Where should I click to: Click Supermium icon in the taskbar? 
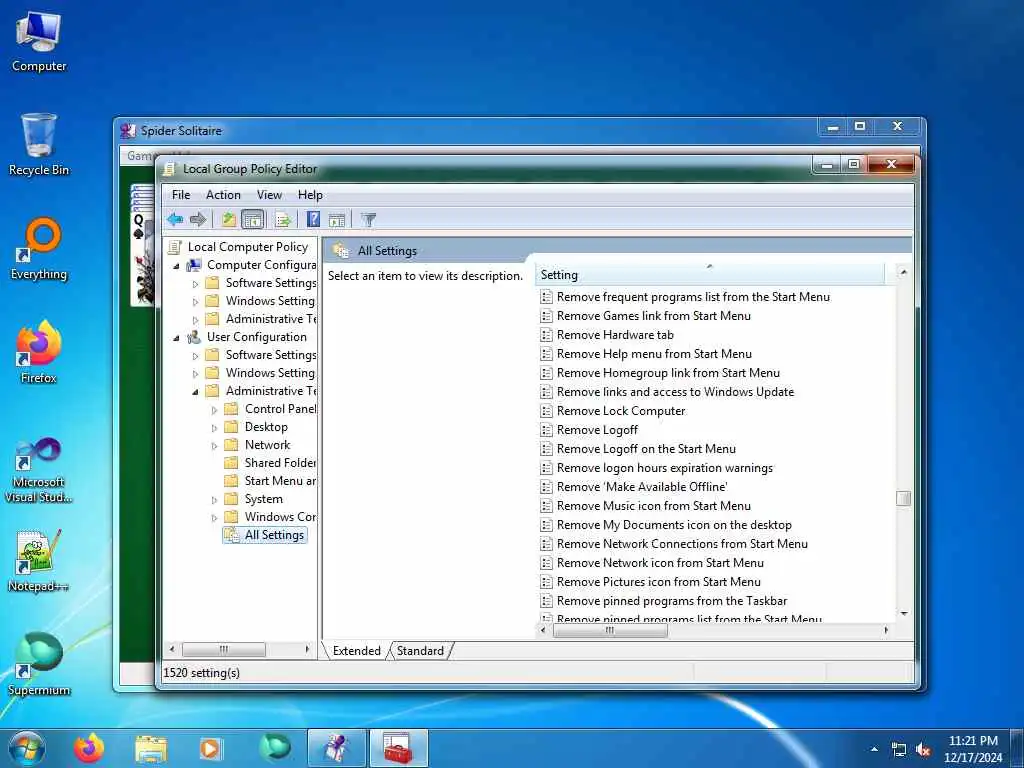click(274, 748)
